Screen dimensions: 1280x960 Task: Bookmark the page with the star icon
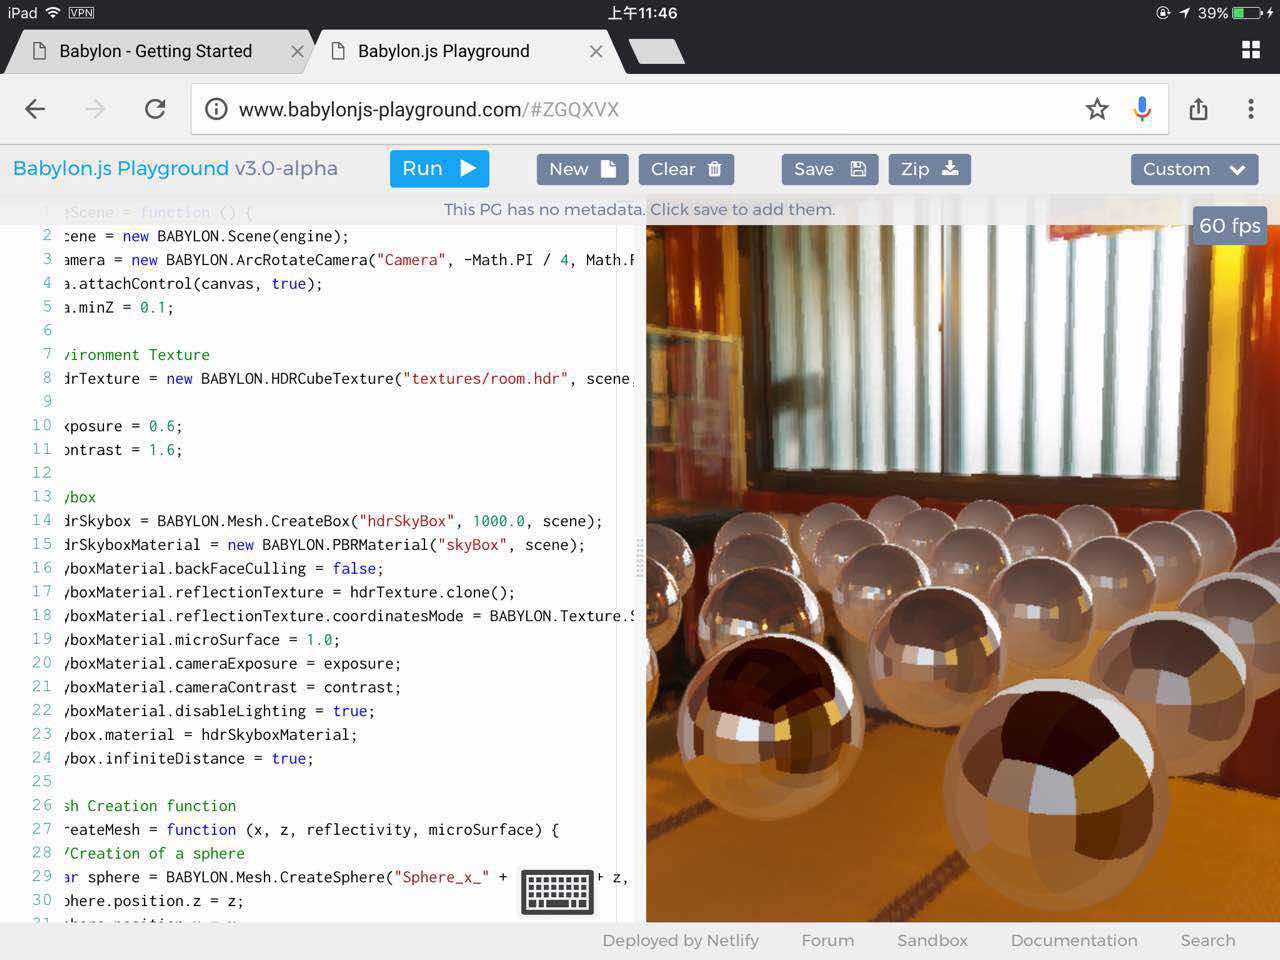pos(1097,109)
